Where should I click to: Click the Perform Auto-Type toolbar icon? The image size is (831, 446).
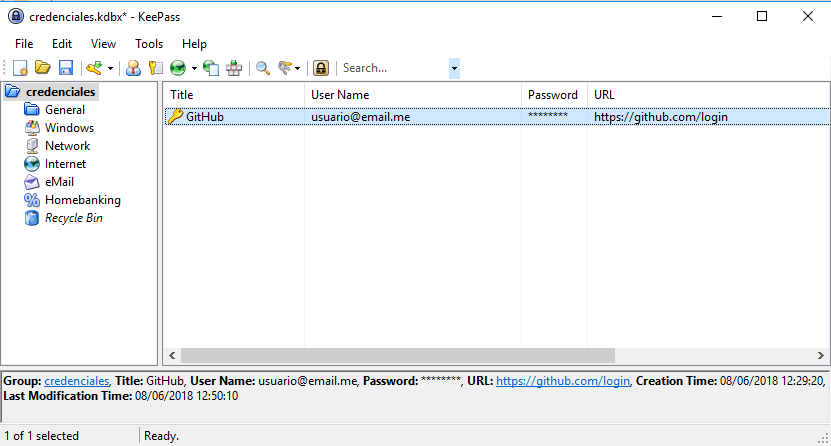[234, 68]
